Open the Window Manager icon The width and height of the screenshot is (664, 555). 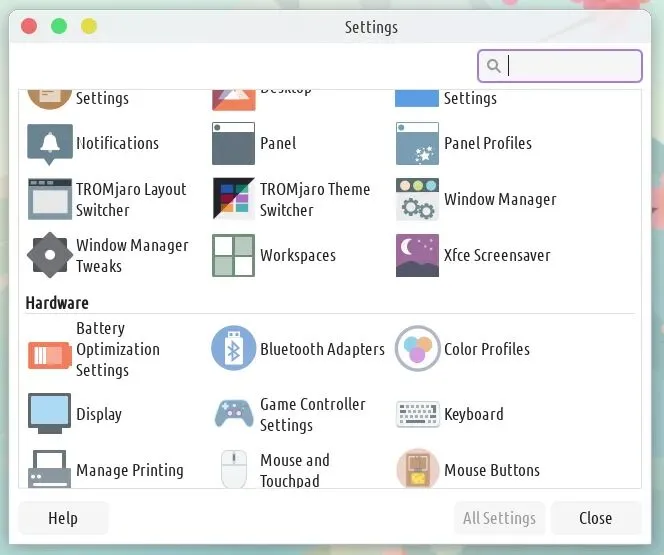click(417, 199)
